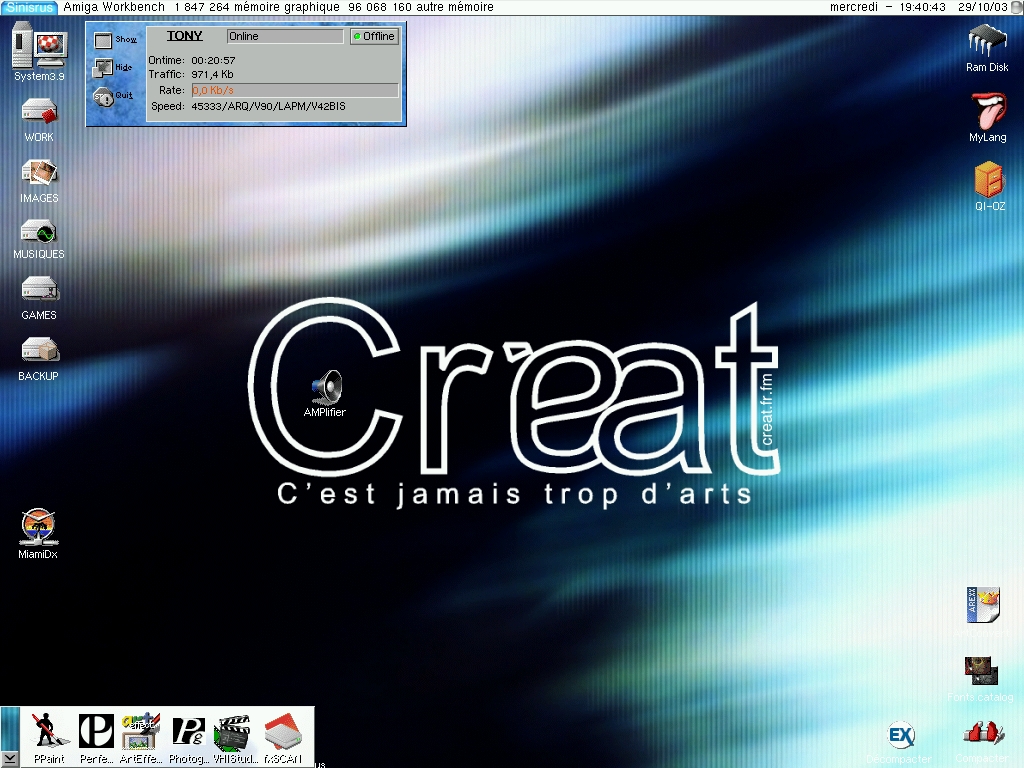Viewport: 1024px width, 768px height.
Task: Open the Fonts.catalog file icon
Action: click(980, 670)
